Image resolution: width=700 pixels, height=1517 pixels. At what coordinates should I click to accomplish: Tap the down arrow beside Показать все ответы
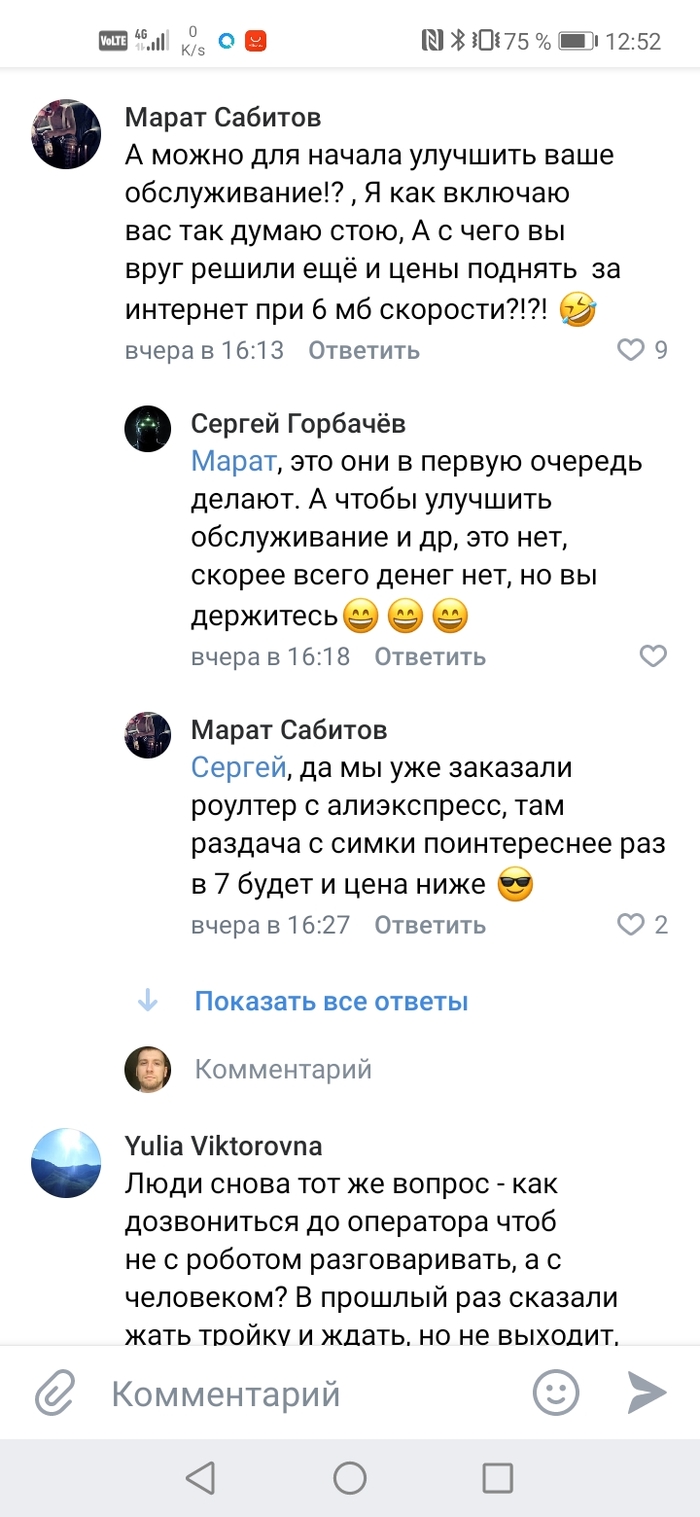(x=148, y=1001)
